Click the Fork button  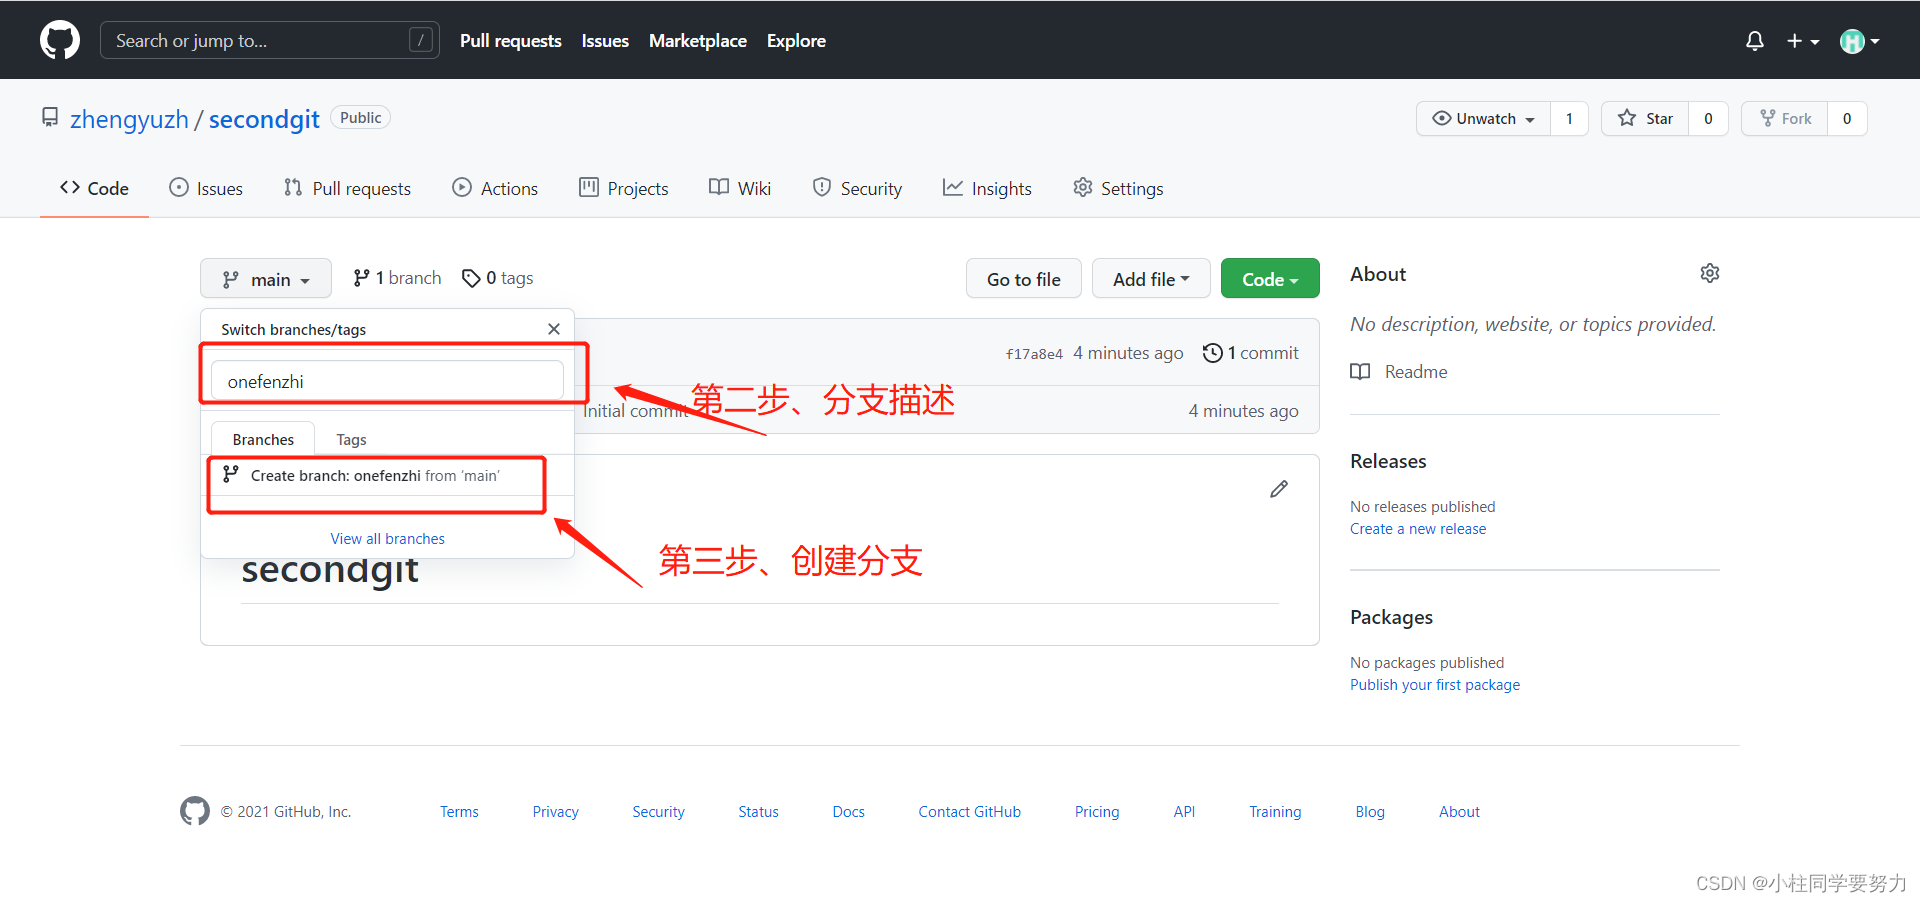click(x=1785, y=118)
